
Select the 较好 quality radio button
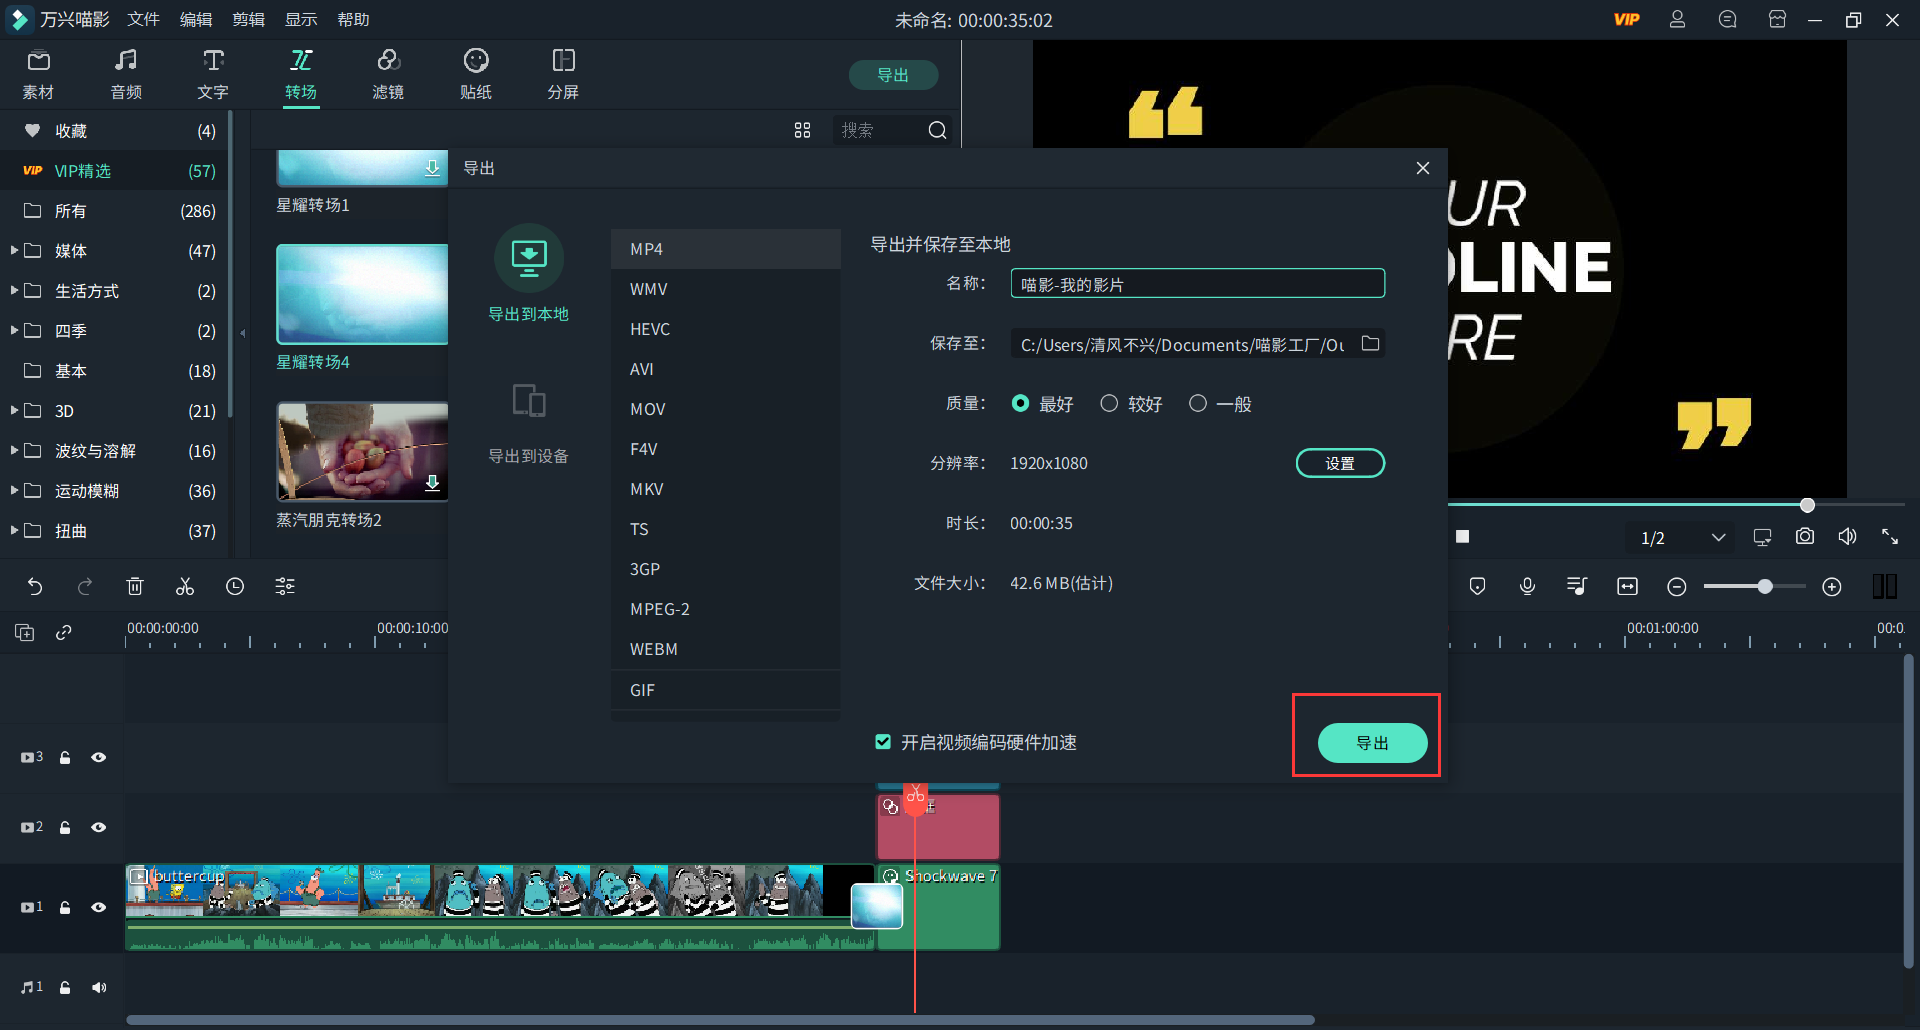(x=1109, y=403)
